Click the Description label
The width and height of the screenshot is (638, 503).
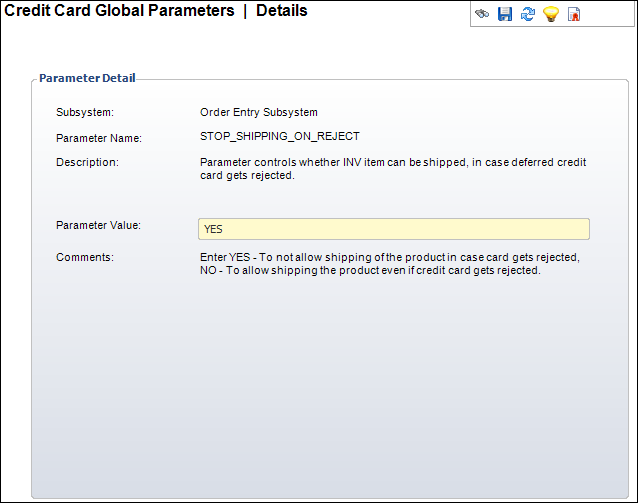(87, 162)
